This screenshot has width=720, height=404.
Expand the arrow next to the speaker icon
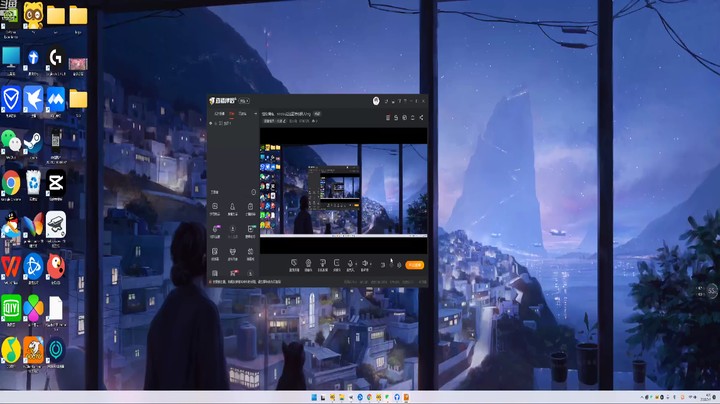(371, 264)
